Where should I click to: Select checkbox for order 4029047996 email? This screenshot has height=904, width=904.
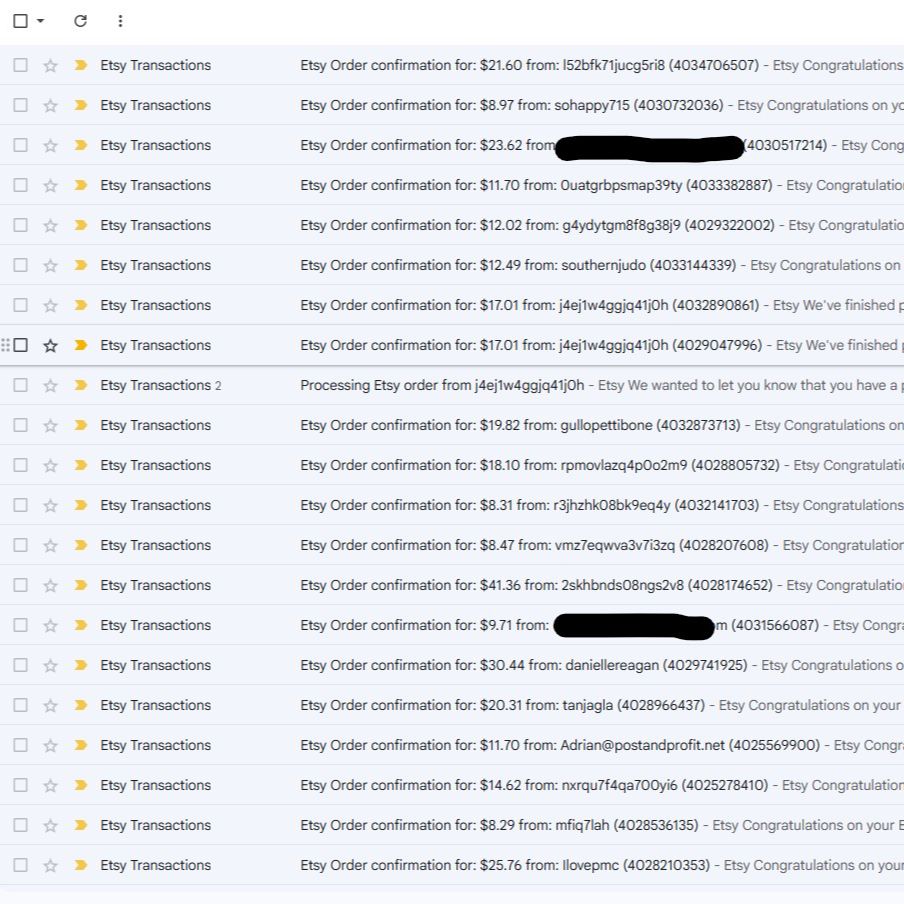(x=21, y=345)
